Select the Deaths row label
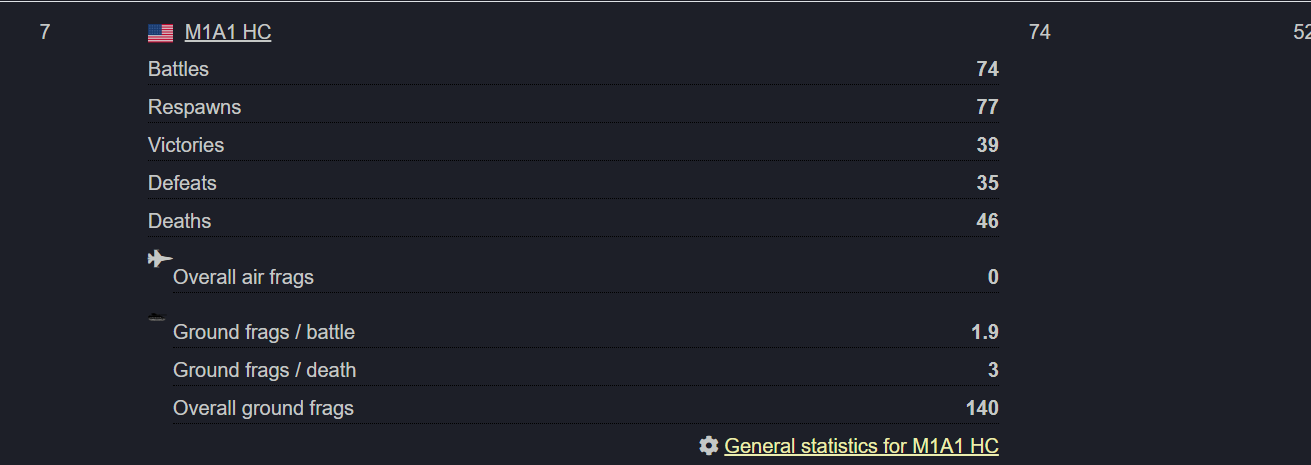The image size is (1311, 465). click(180, 221)
